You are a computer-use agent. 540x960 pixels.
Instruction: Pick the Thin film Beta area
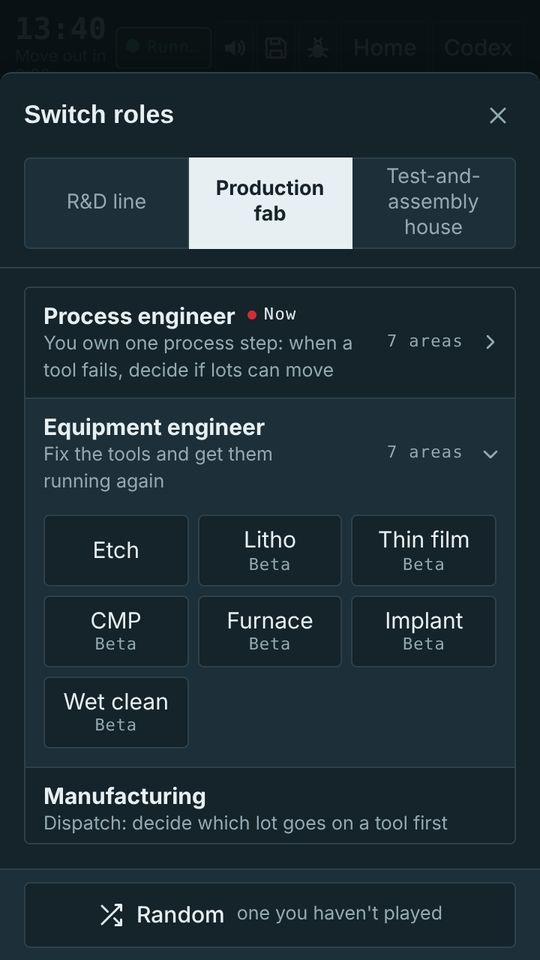coord(424,550)
